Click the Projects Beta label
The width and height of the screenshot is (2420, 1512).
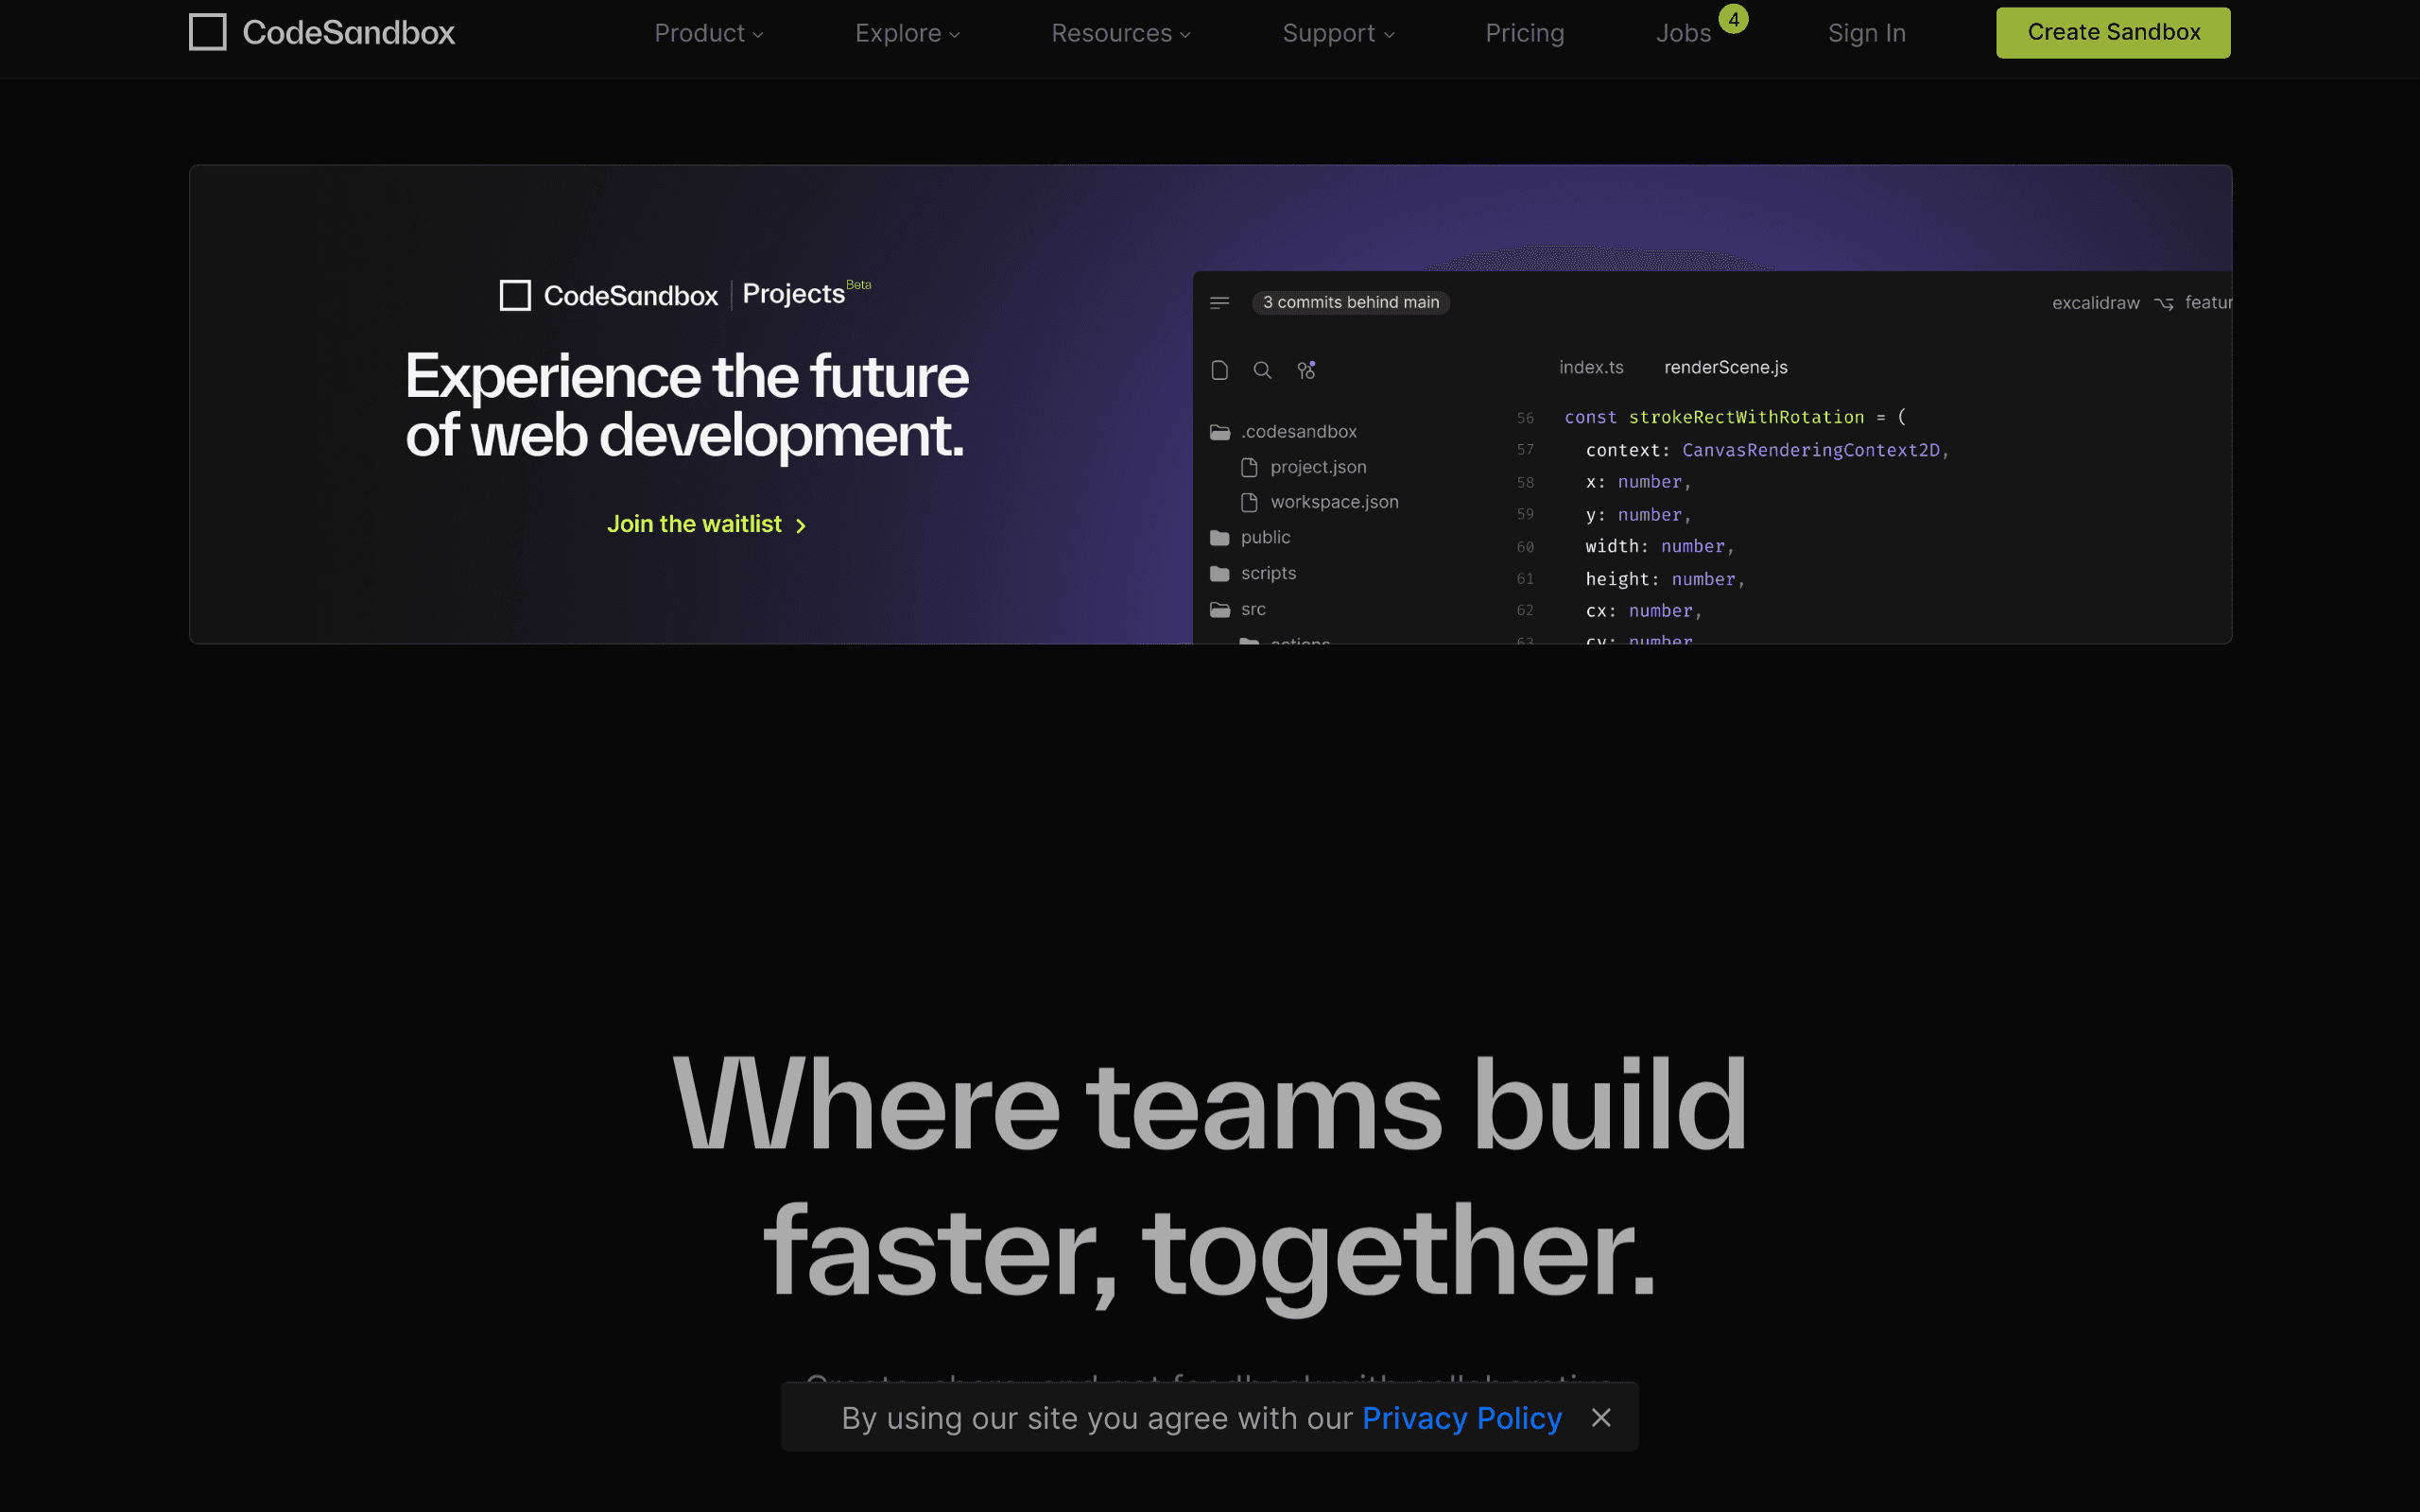point(806,292)
